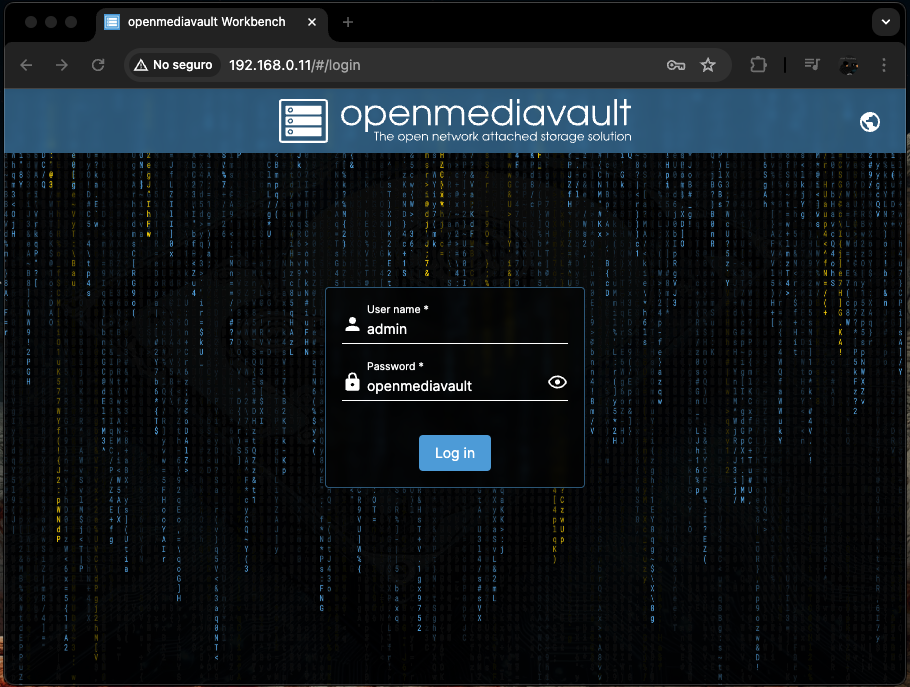The height and width of the screenshot is (687, 910).
Task: Open browser three-dot menu
Action: pyautogui.click(x=884, y=65)
